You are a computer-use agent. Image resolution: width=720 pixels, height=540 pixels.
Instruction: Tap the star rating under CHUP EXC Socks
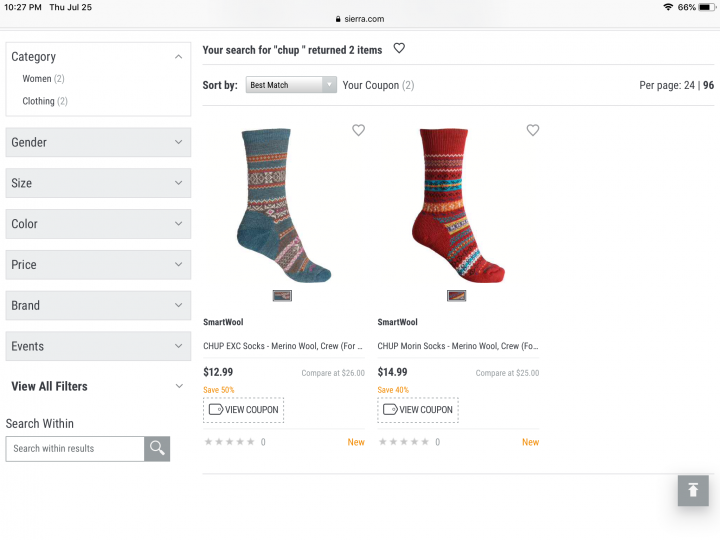[229, 442]
